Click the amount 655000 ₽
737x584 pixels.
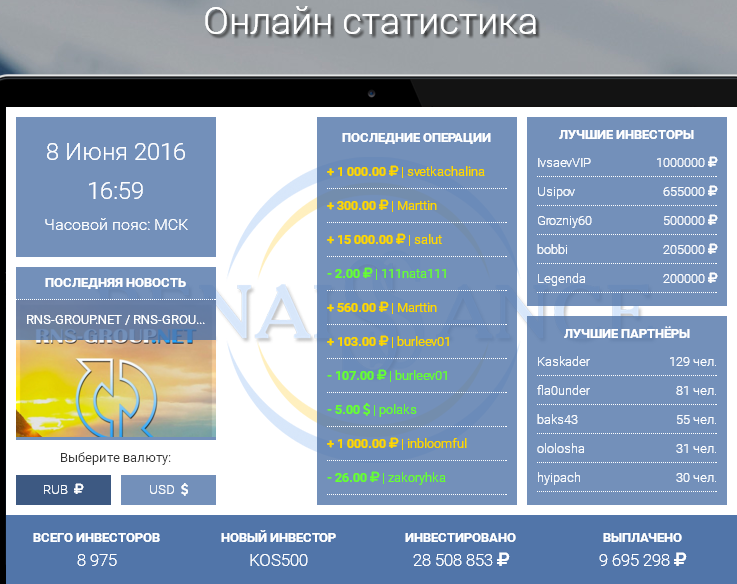click(690, 192)
